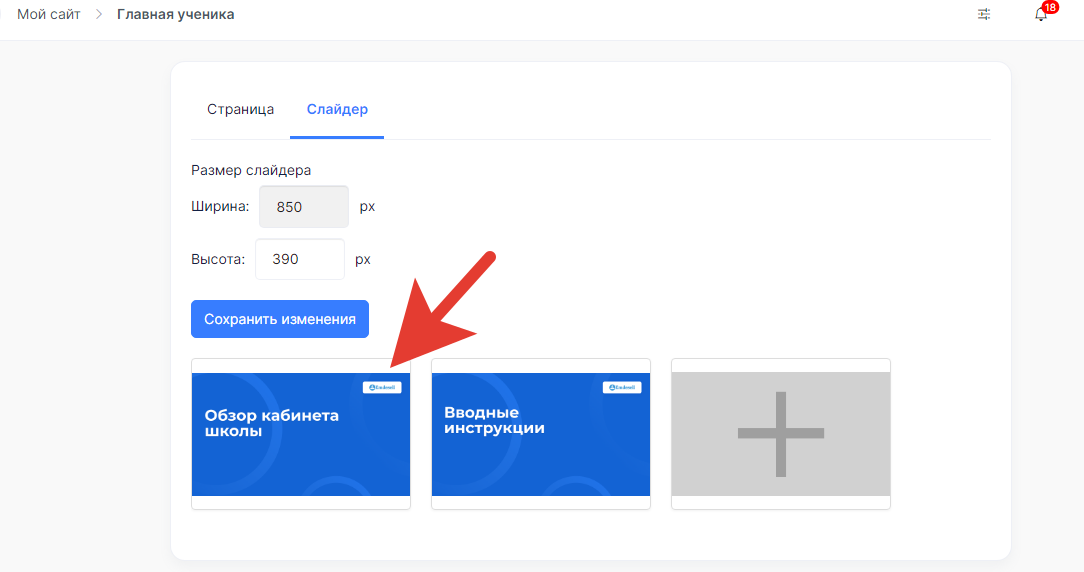1084x572 pixels.
Task: Open the settings sliders icon in header
Action: point(984,14)
